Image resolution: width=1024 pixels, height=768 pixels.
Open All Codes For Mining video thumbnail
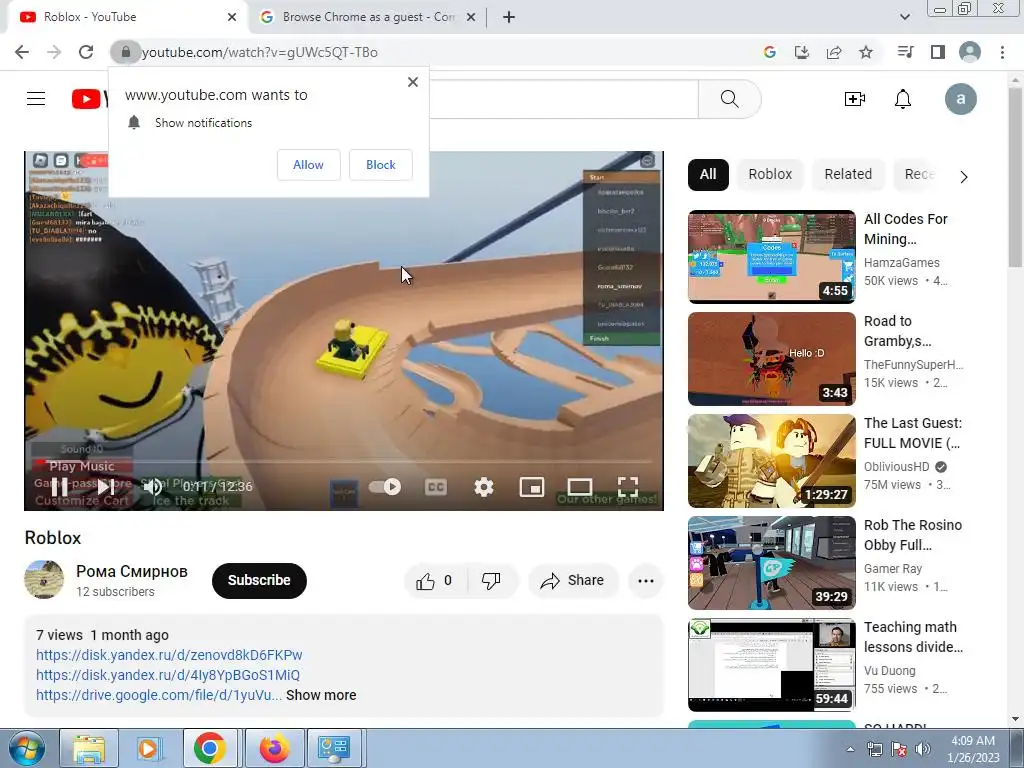[x=771, y=257]
